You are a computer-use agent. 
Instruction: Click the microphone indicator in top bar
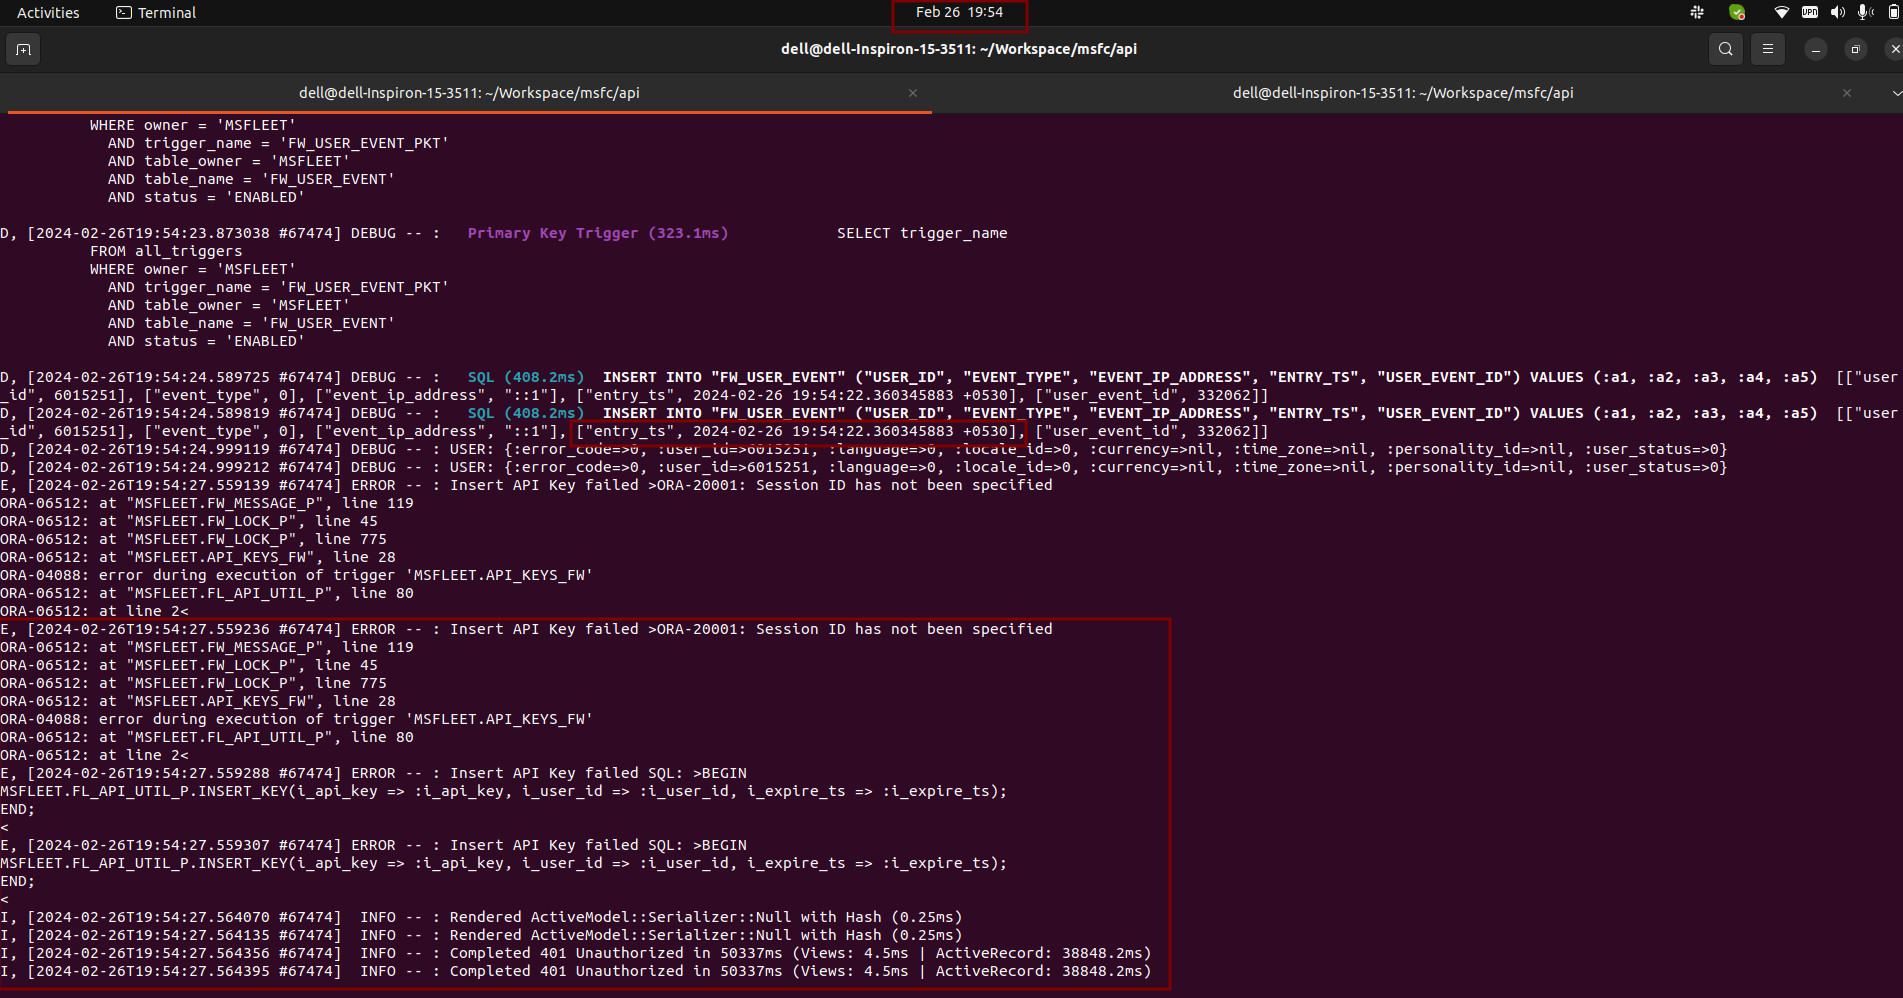(x=1865, y=12)
